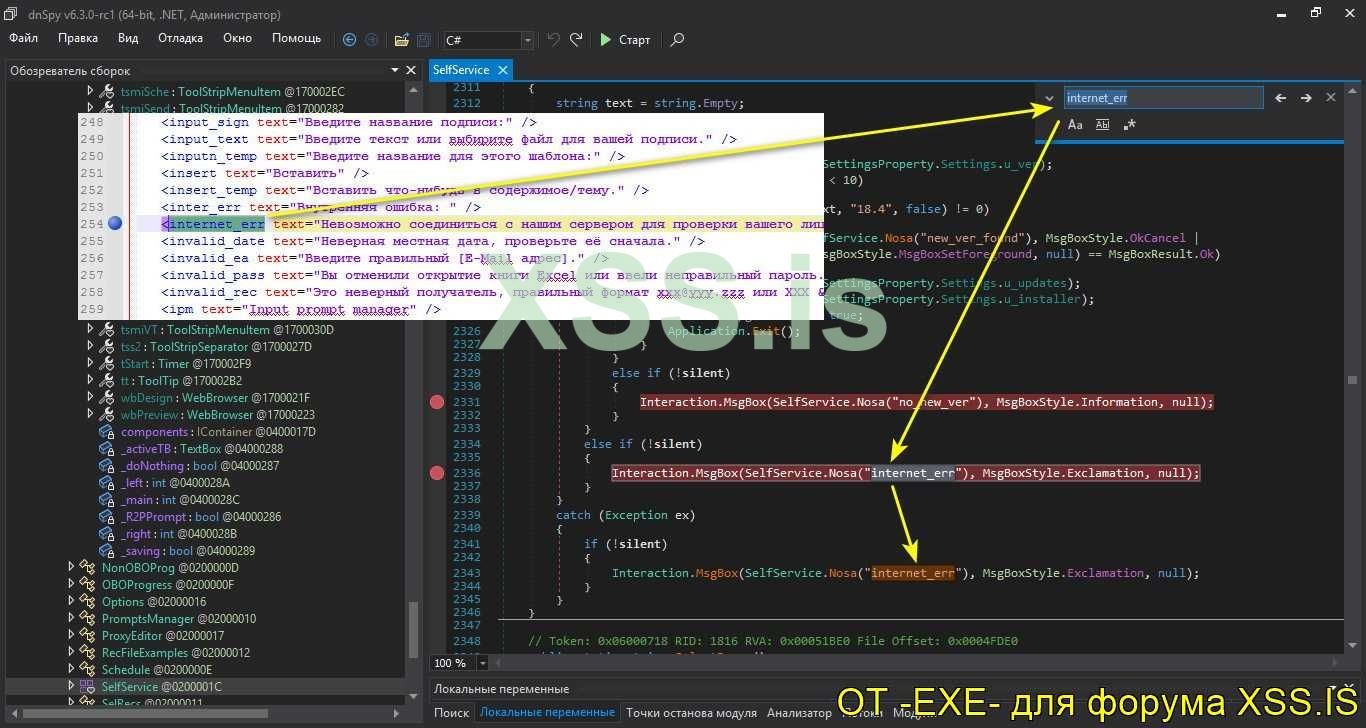Navigate forward with the toolbar forward arrow

pyautogui.click(x=371, y=40)
